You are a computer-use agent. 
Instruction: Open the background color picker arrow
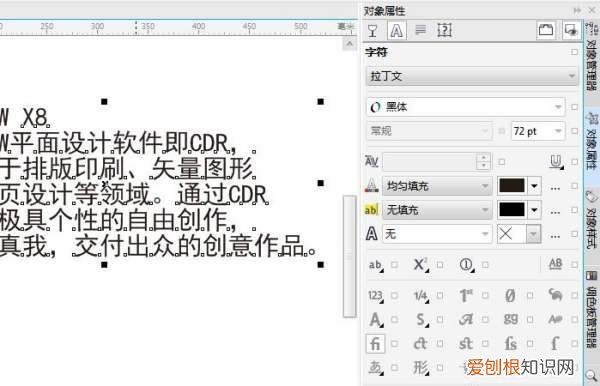[534, 210]
